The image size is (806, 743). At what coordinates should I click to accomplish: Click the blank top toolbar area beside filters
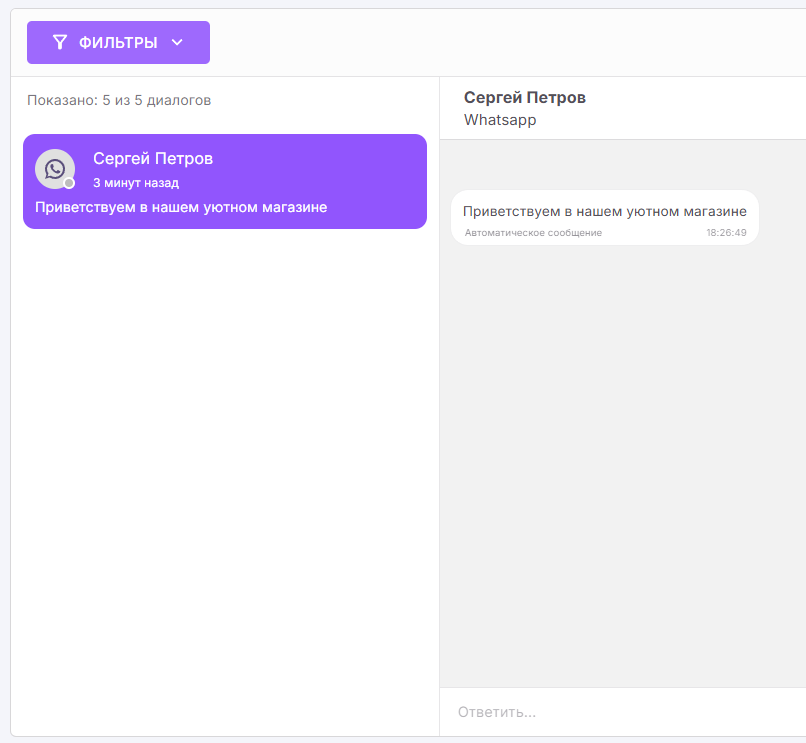tap(500, 42)
